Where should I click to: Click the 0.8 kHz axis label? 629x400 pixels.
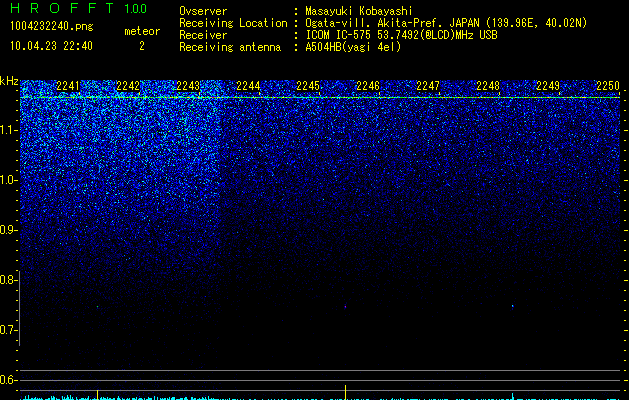pos(8,280)
